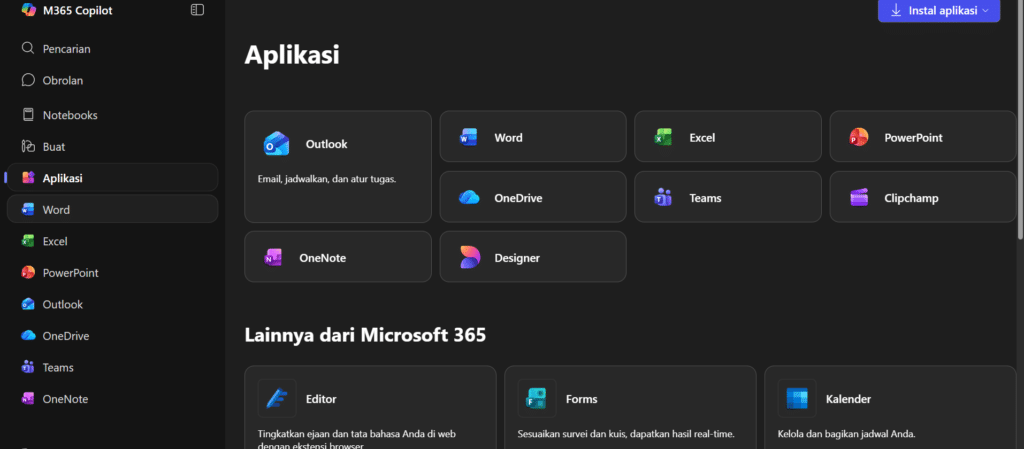Click the OneDrive icon in the app grid
The width and height of the screenshot is (1024, 449).
[469, 197]
